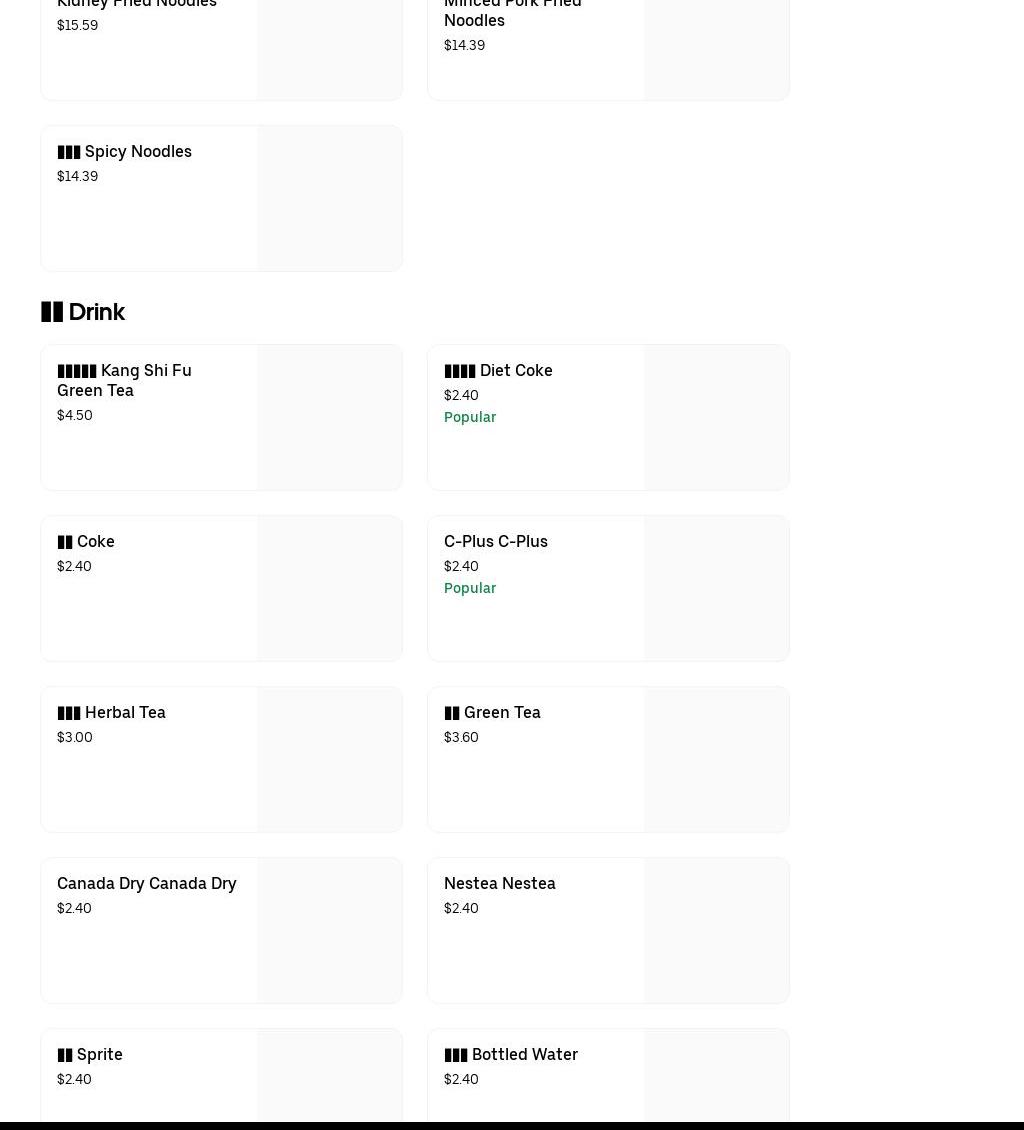This screenshot has width=1024, height=1130.
Task: Click the Spicy Noodles image placeholder
Action: coord(329,198)
